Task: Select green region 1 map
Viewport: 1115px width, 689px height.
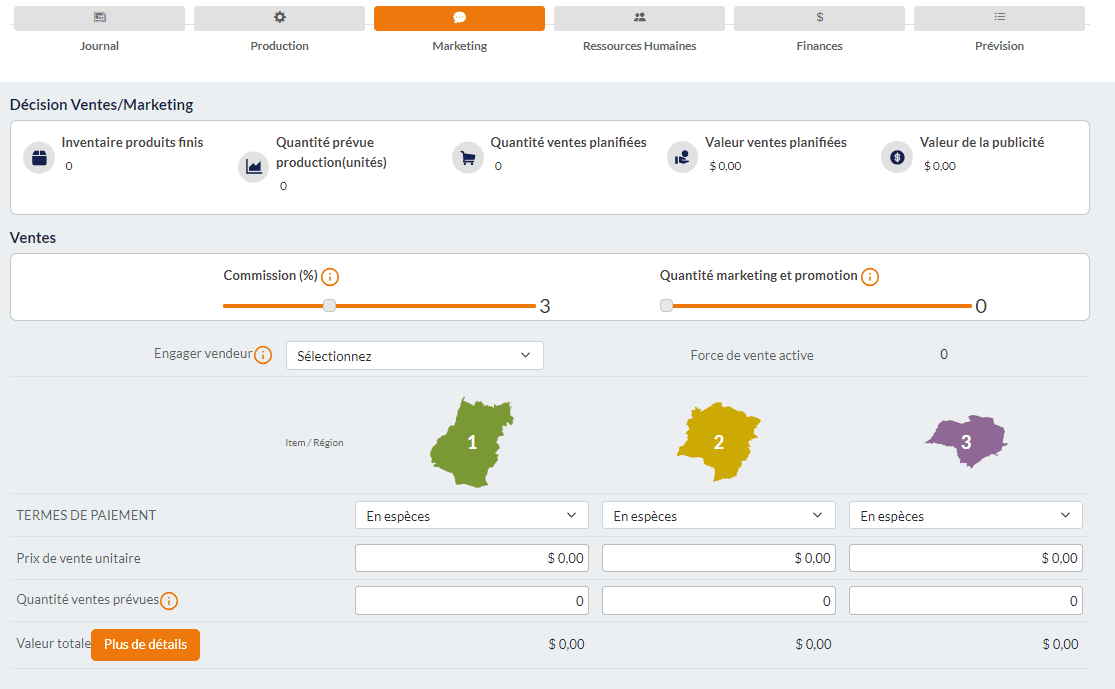Action: [471, 442]
